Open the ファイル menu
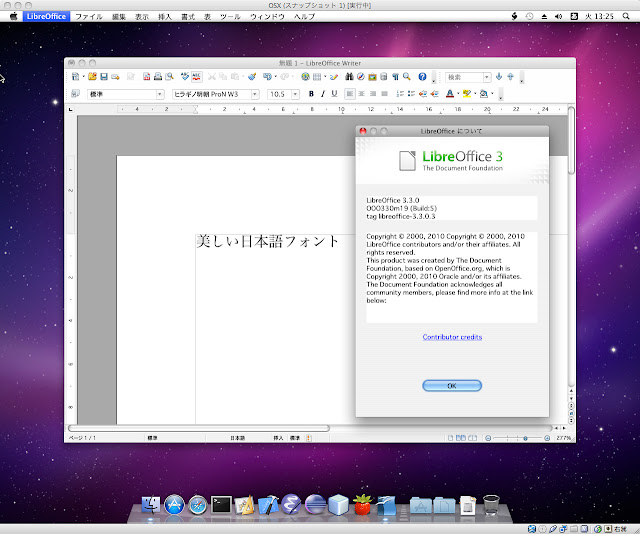Image resolution: width=640 pixels, height=534 pixels. [x=89, y=17]
